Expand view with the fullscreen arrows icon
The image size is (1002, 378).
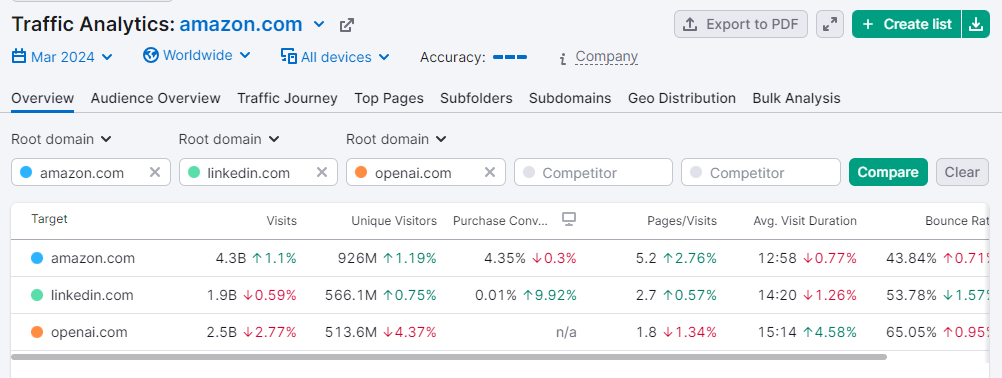829,24
